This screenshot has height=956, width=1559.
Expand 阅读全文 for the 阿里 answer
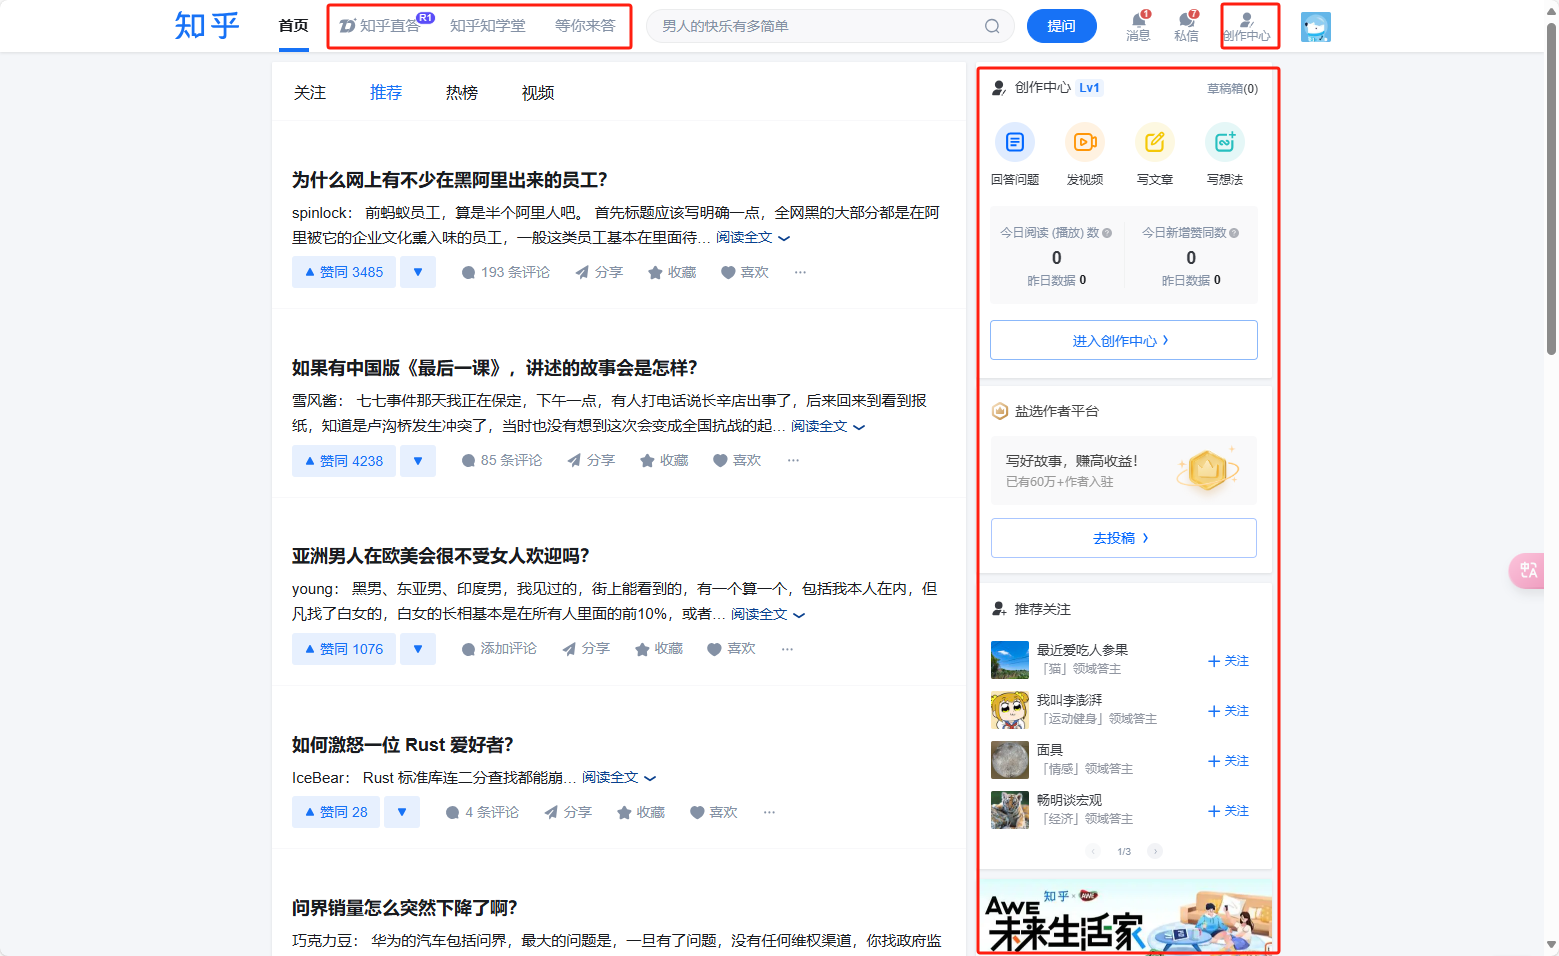753,237
